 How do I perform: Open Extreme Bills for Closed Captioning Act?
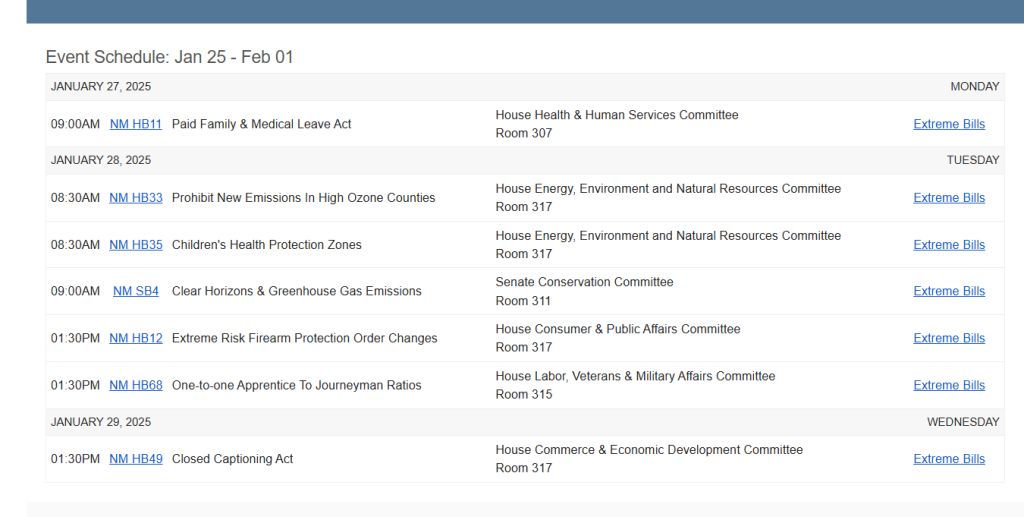[x=948, y=459]
